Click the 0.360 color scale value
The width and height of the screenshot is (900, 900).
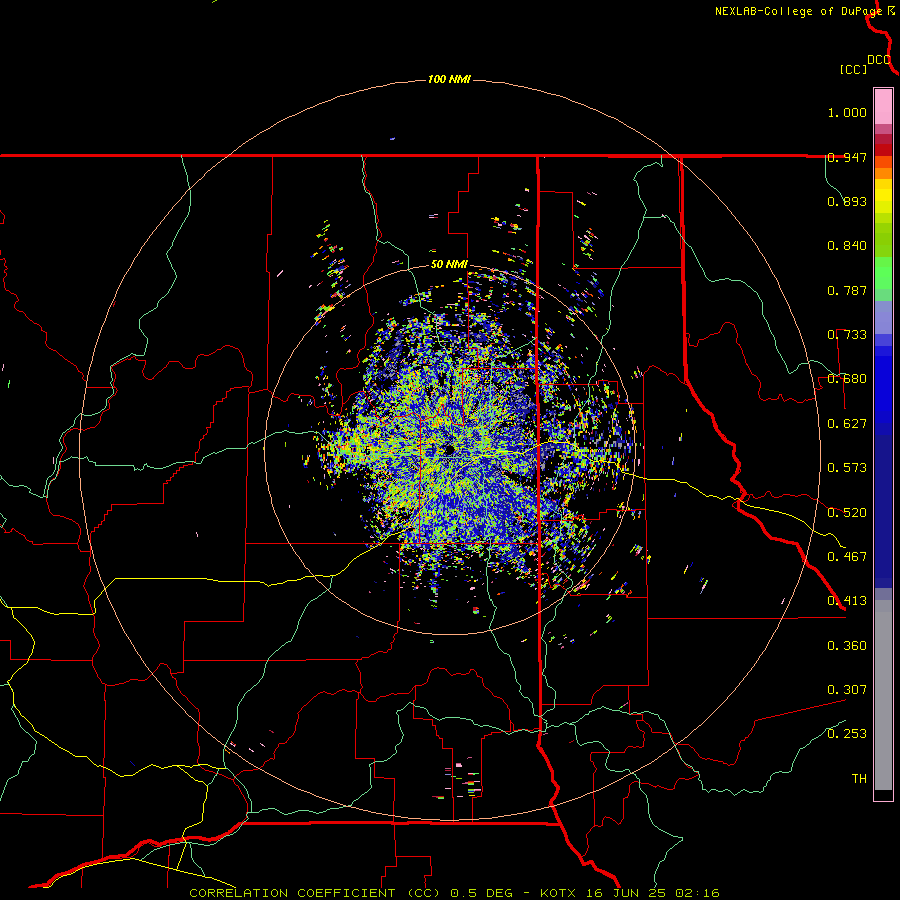pyautogui.click(x=847, y=645)
